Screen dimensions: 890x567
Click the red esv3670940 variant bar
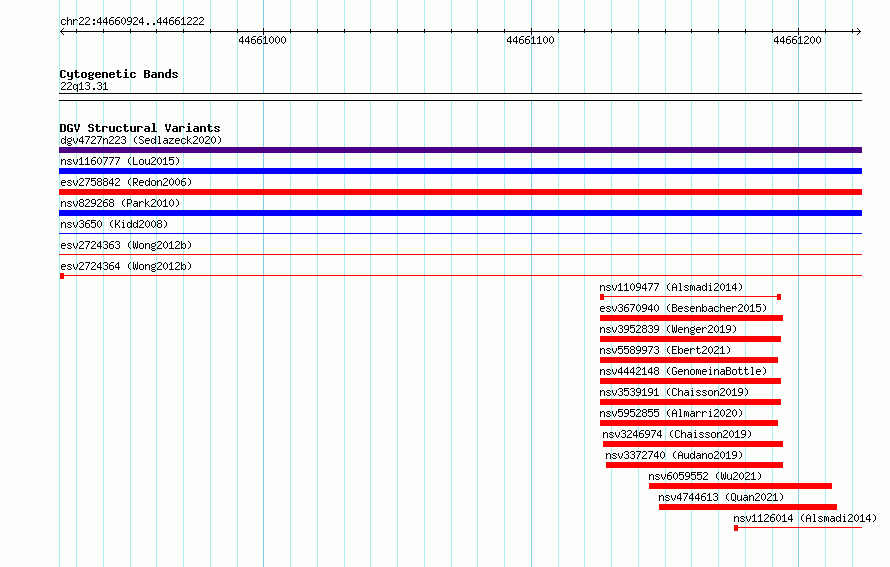click(691, 318)
